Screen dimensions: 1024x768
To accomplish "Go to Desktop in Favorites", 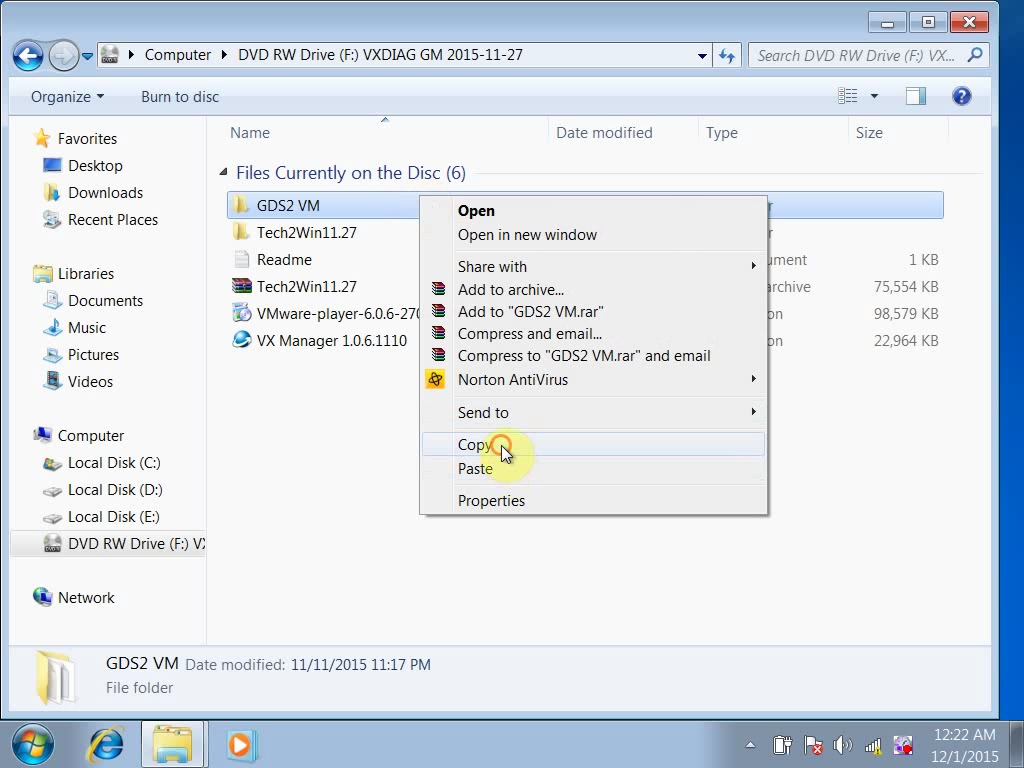I will [x=95, y=165].
